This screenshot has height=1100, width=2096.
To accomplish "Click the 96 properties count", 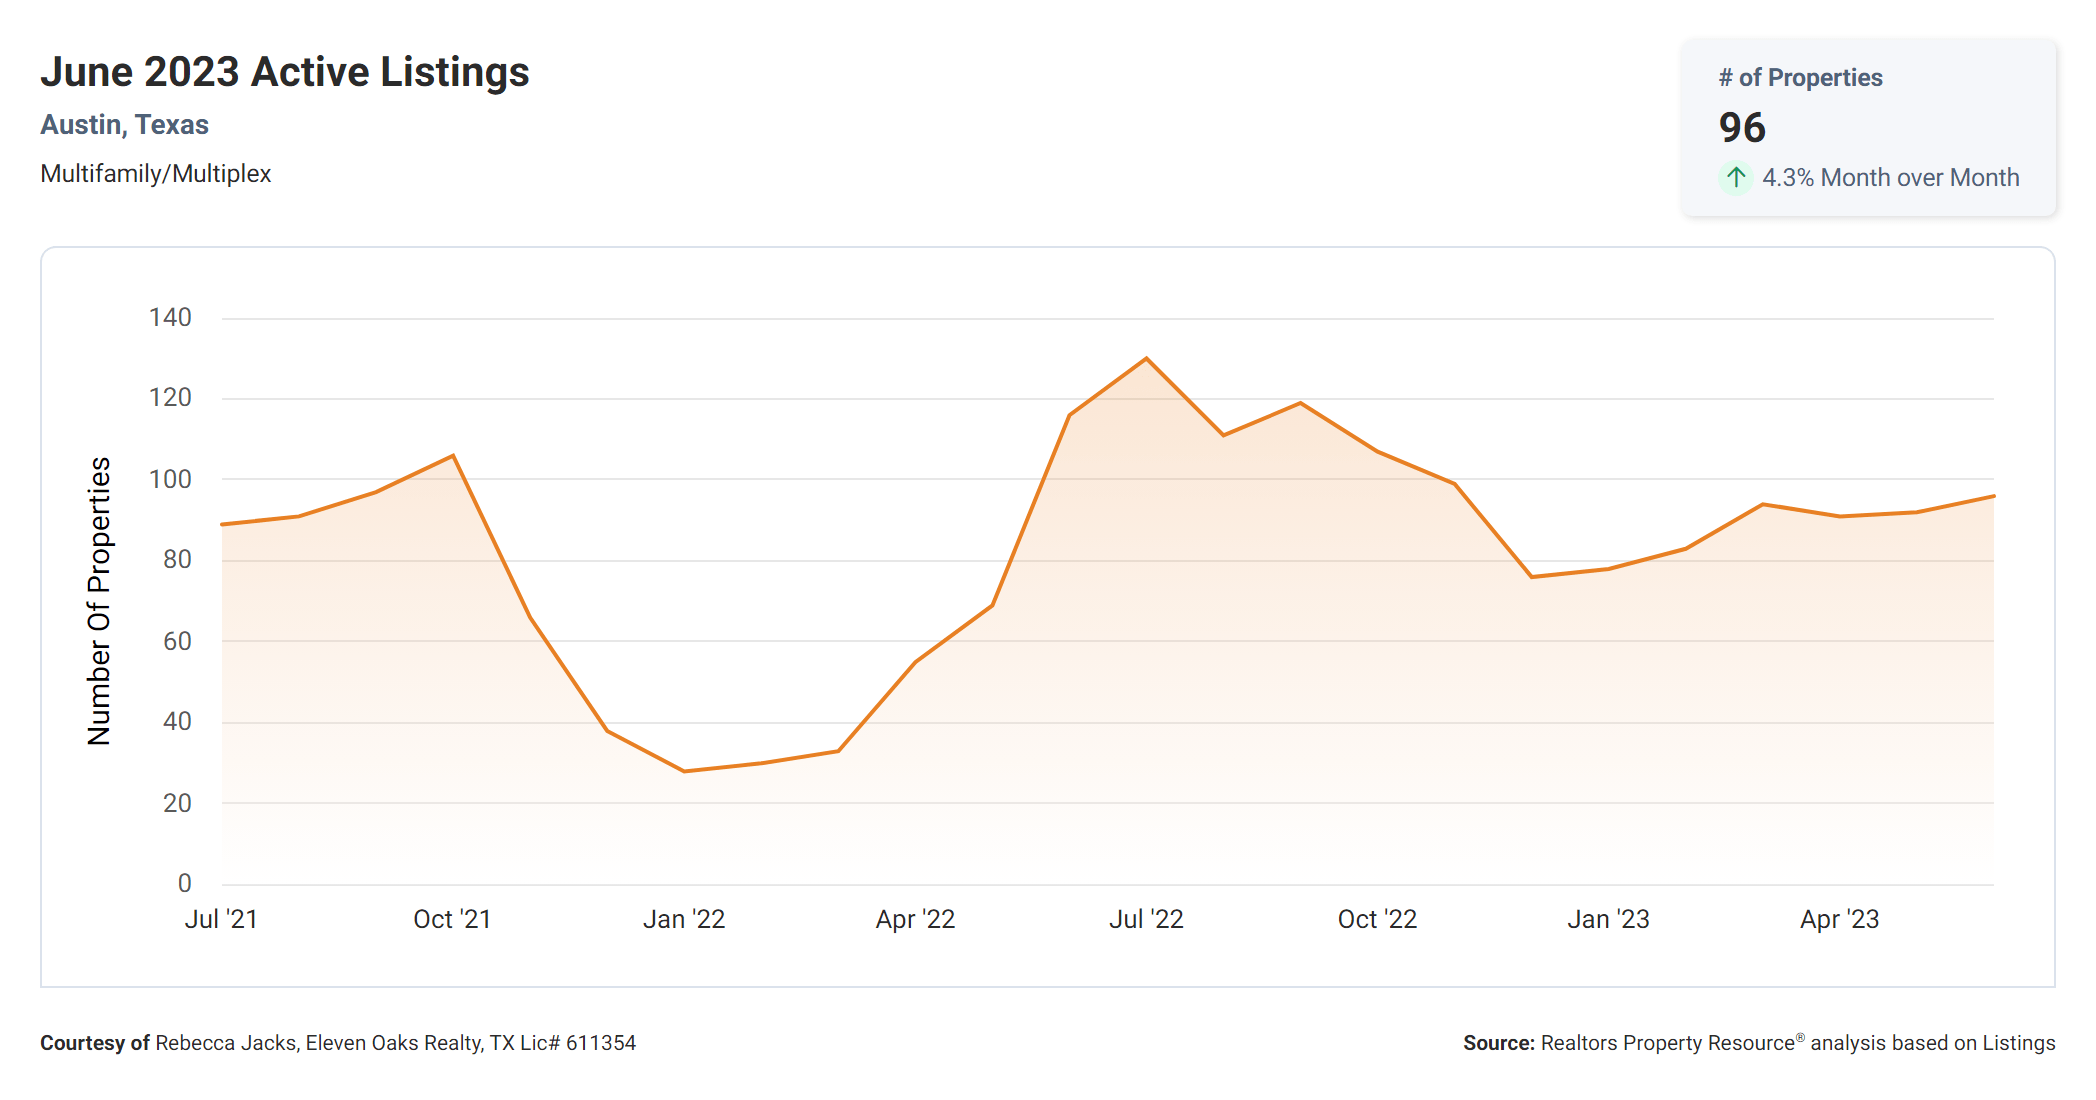I will coord(1742,128).
